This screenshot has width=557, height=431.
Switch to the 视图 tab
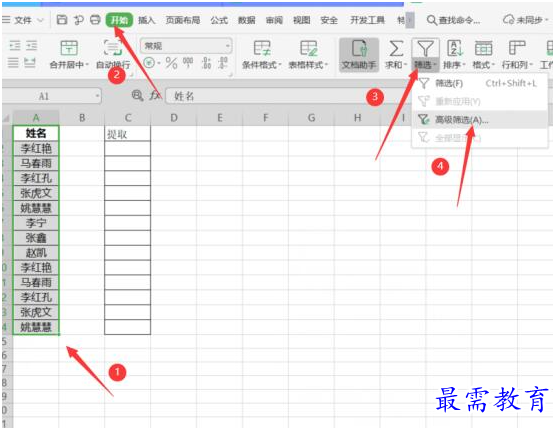pos(302,20)
